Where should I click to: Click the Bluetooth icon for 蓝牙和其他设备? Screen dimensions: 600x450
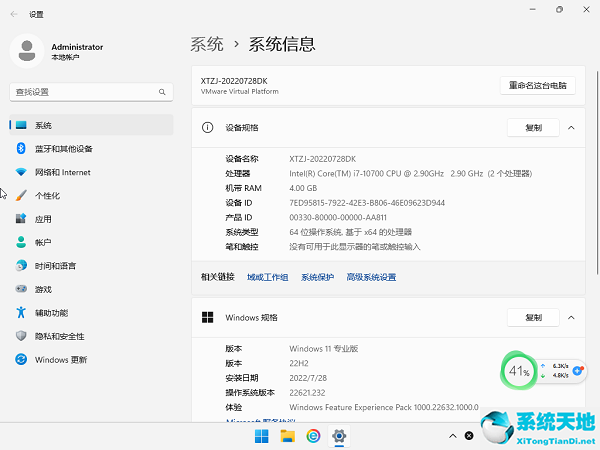pos(21,149)
